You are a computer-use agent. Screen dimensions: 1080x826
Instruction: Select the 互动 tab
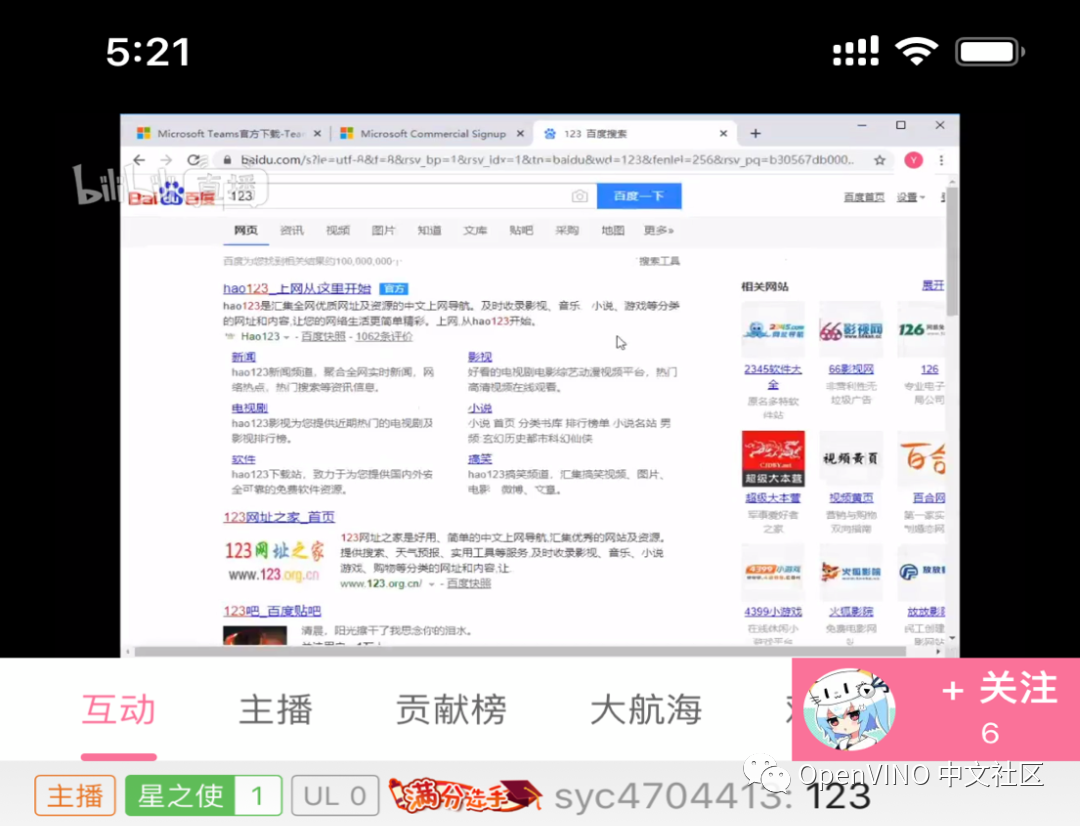point(118,710)
